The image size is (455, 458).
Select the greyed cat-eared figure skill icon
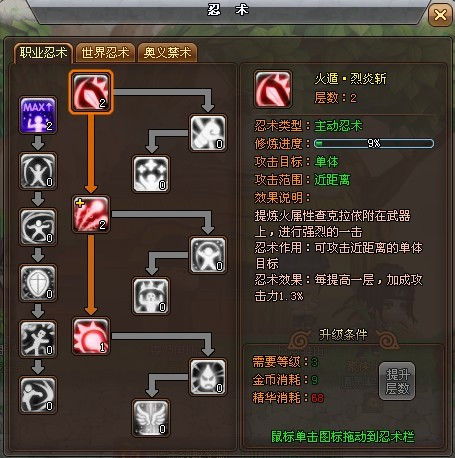coord(151,296)
